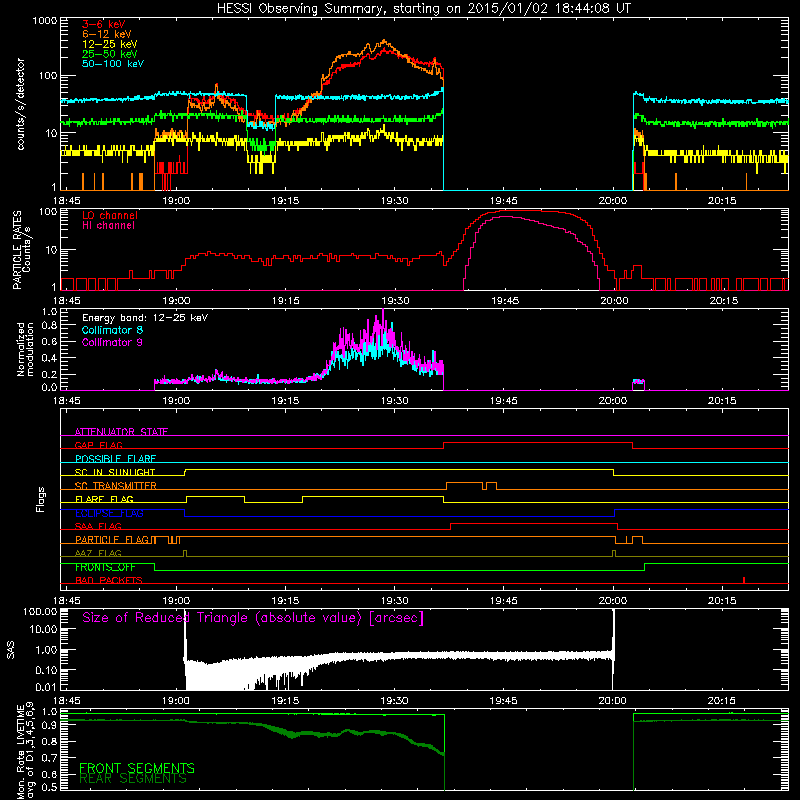Screen dimensions: 800x800
Task: Click the POSSIBLE FLARE flag label
Action: tap(115, 459)
